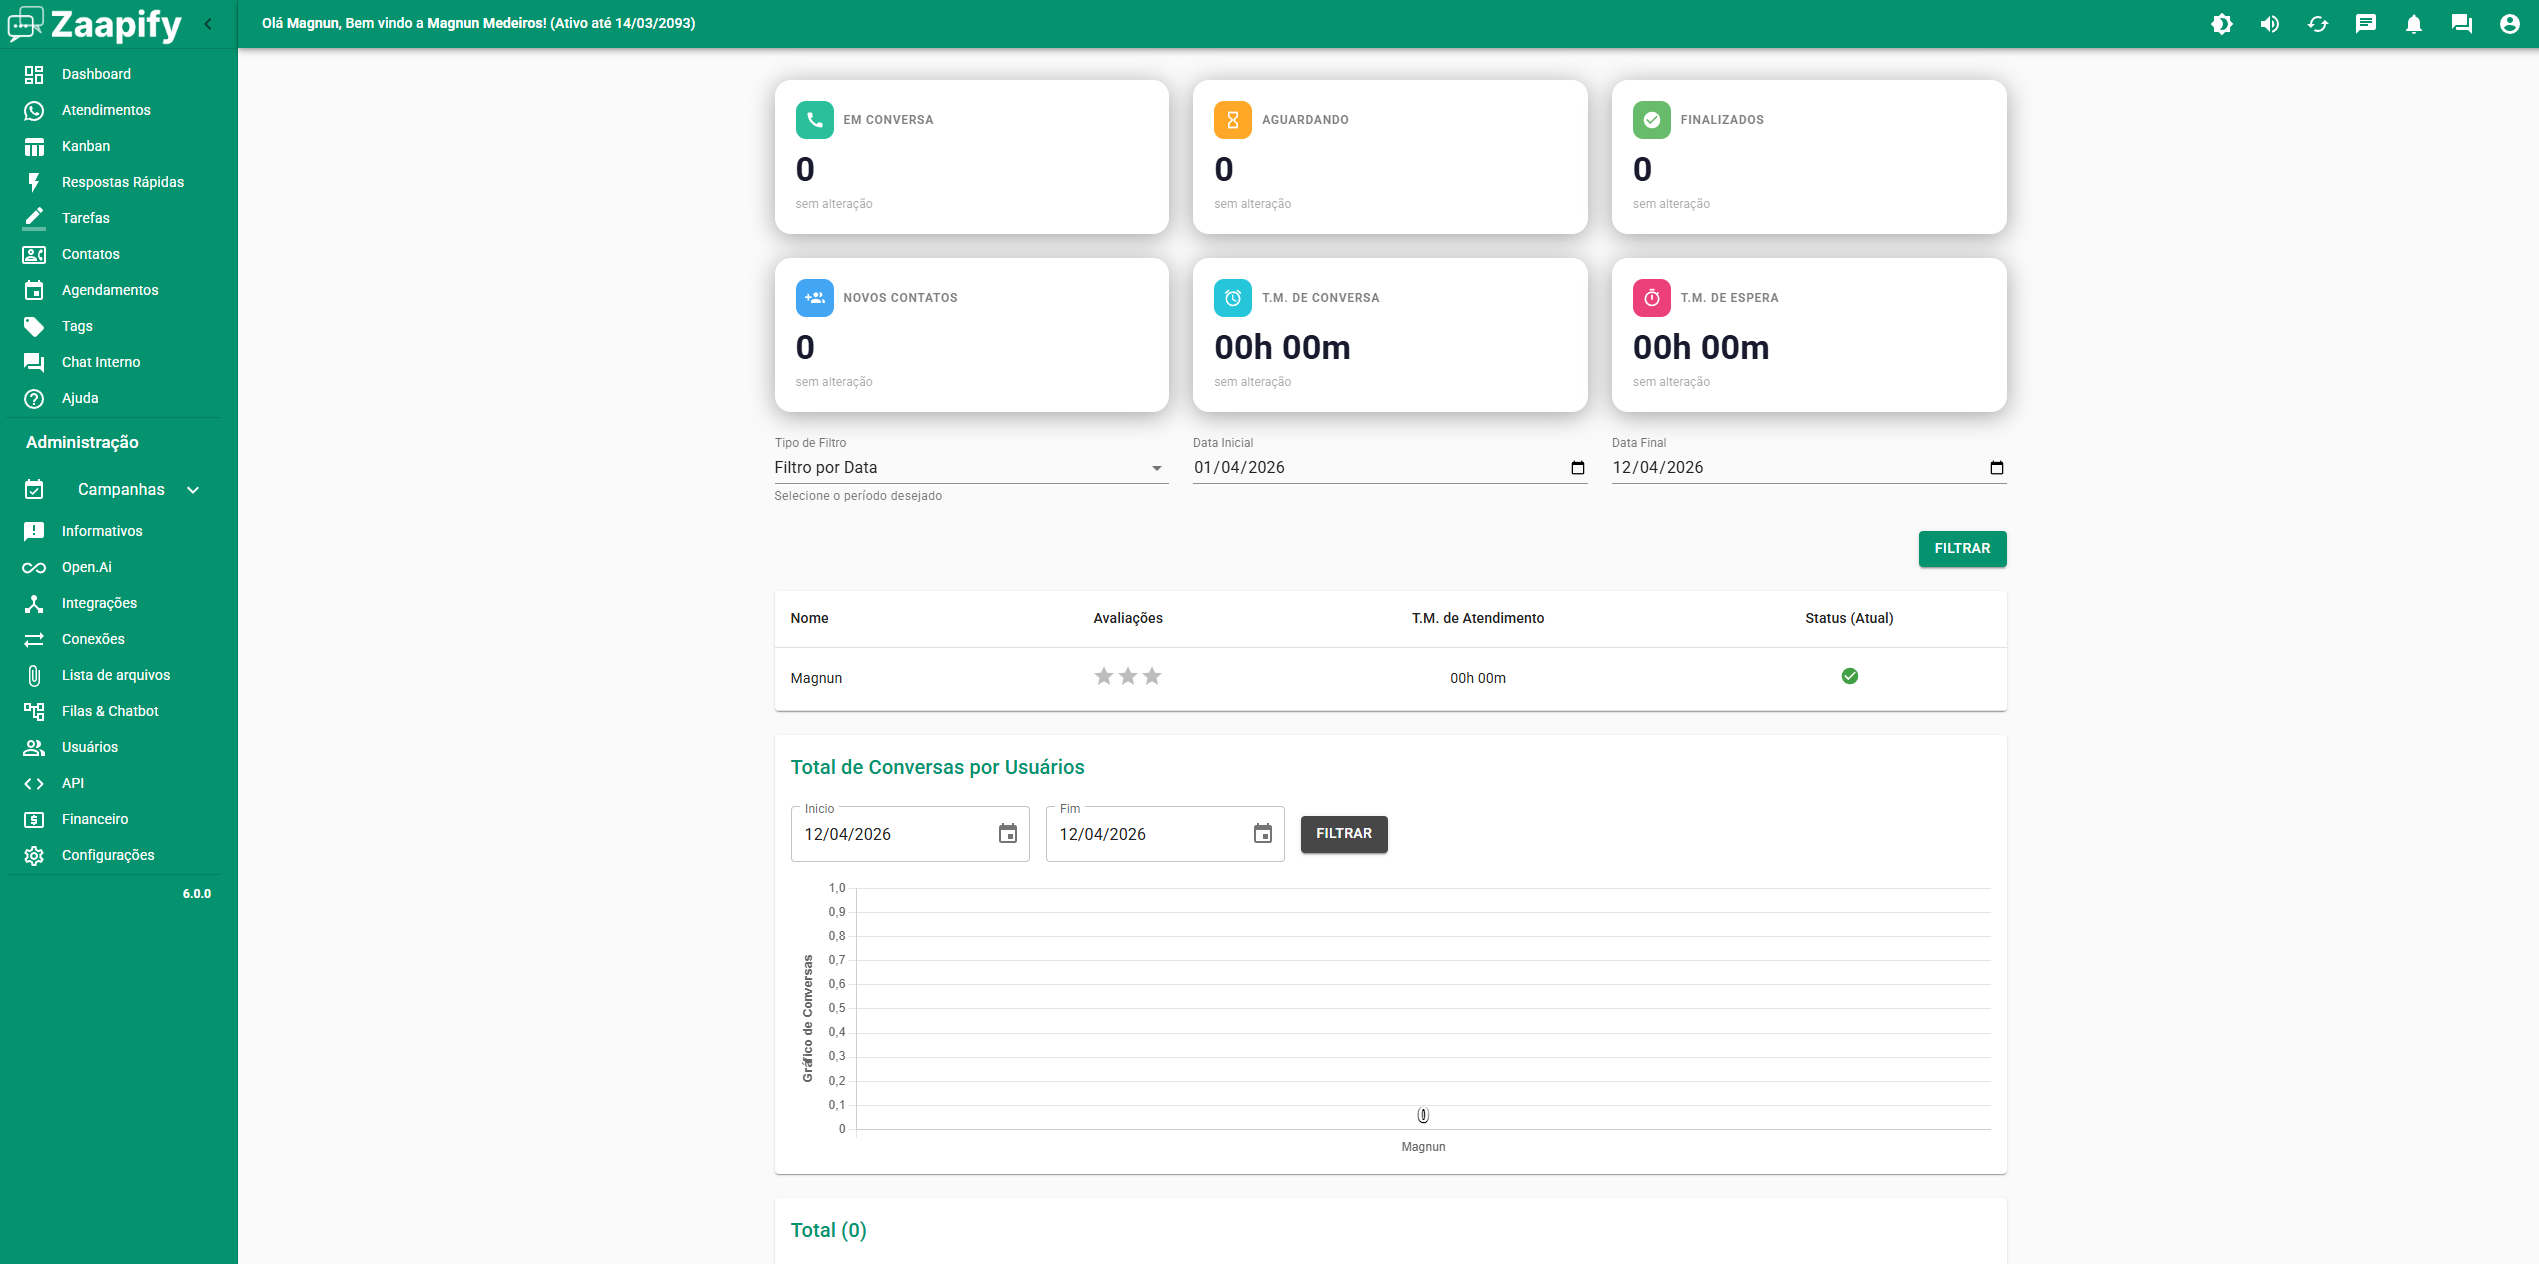The image size is (2539, 1264).
Task: Open the internal chat bubbles icon in header
Action: tap(2461, 24)
